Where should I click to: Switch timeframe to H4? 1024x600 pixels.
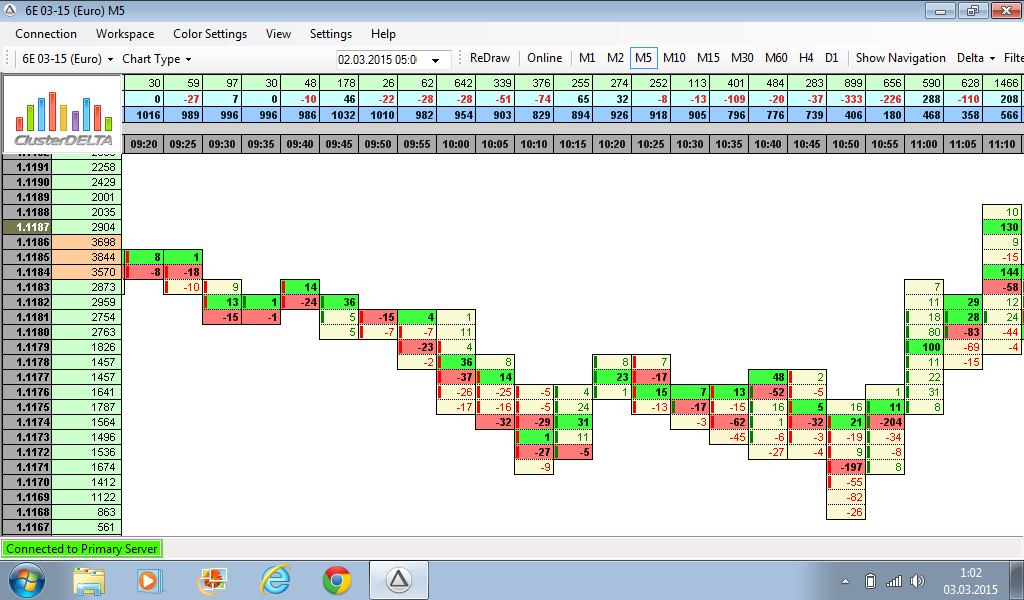pos(806,58)
